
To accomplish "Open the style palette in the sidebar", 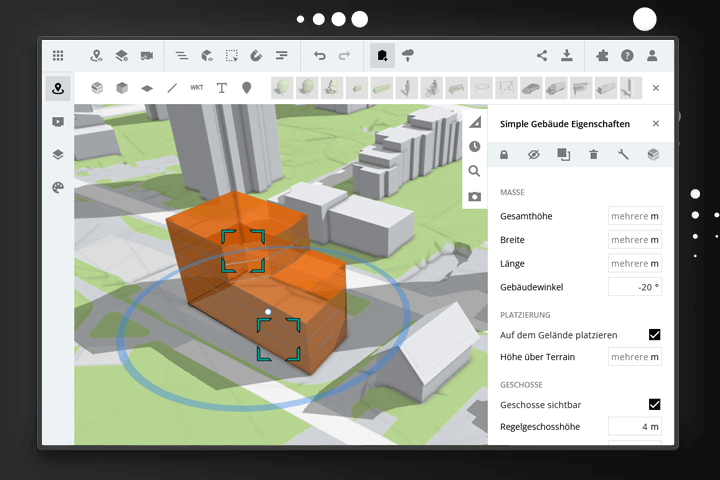I will 58,187.
